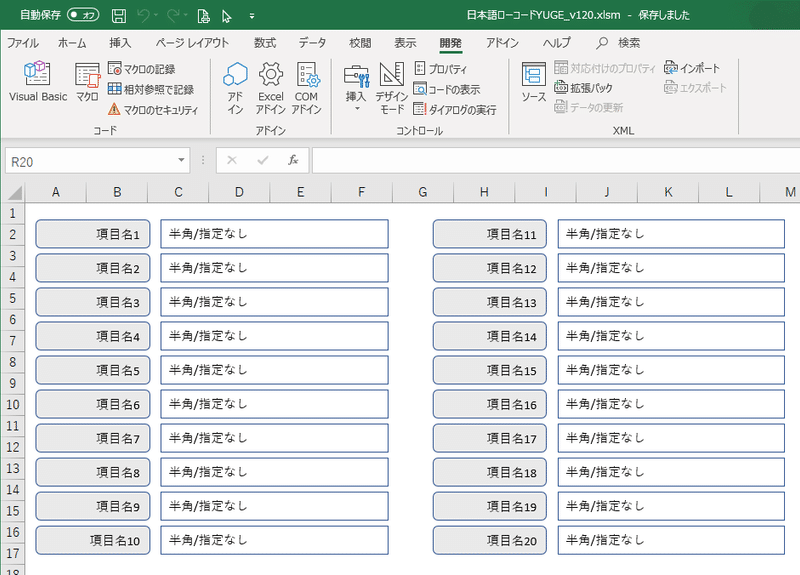Open the insert function fx icon
Screen dimensions: 800x575
[x=293, y=161]
